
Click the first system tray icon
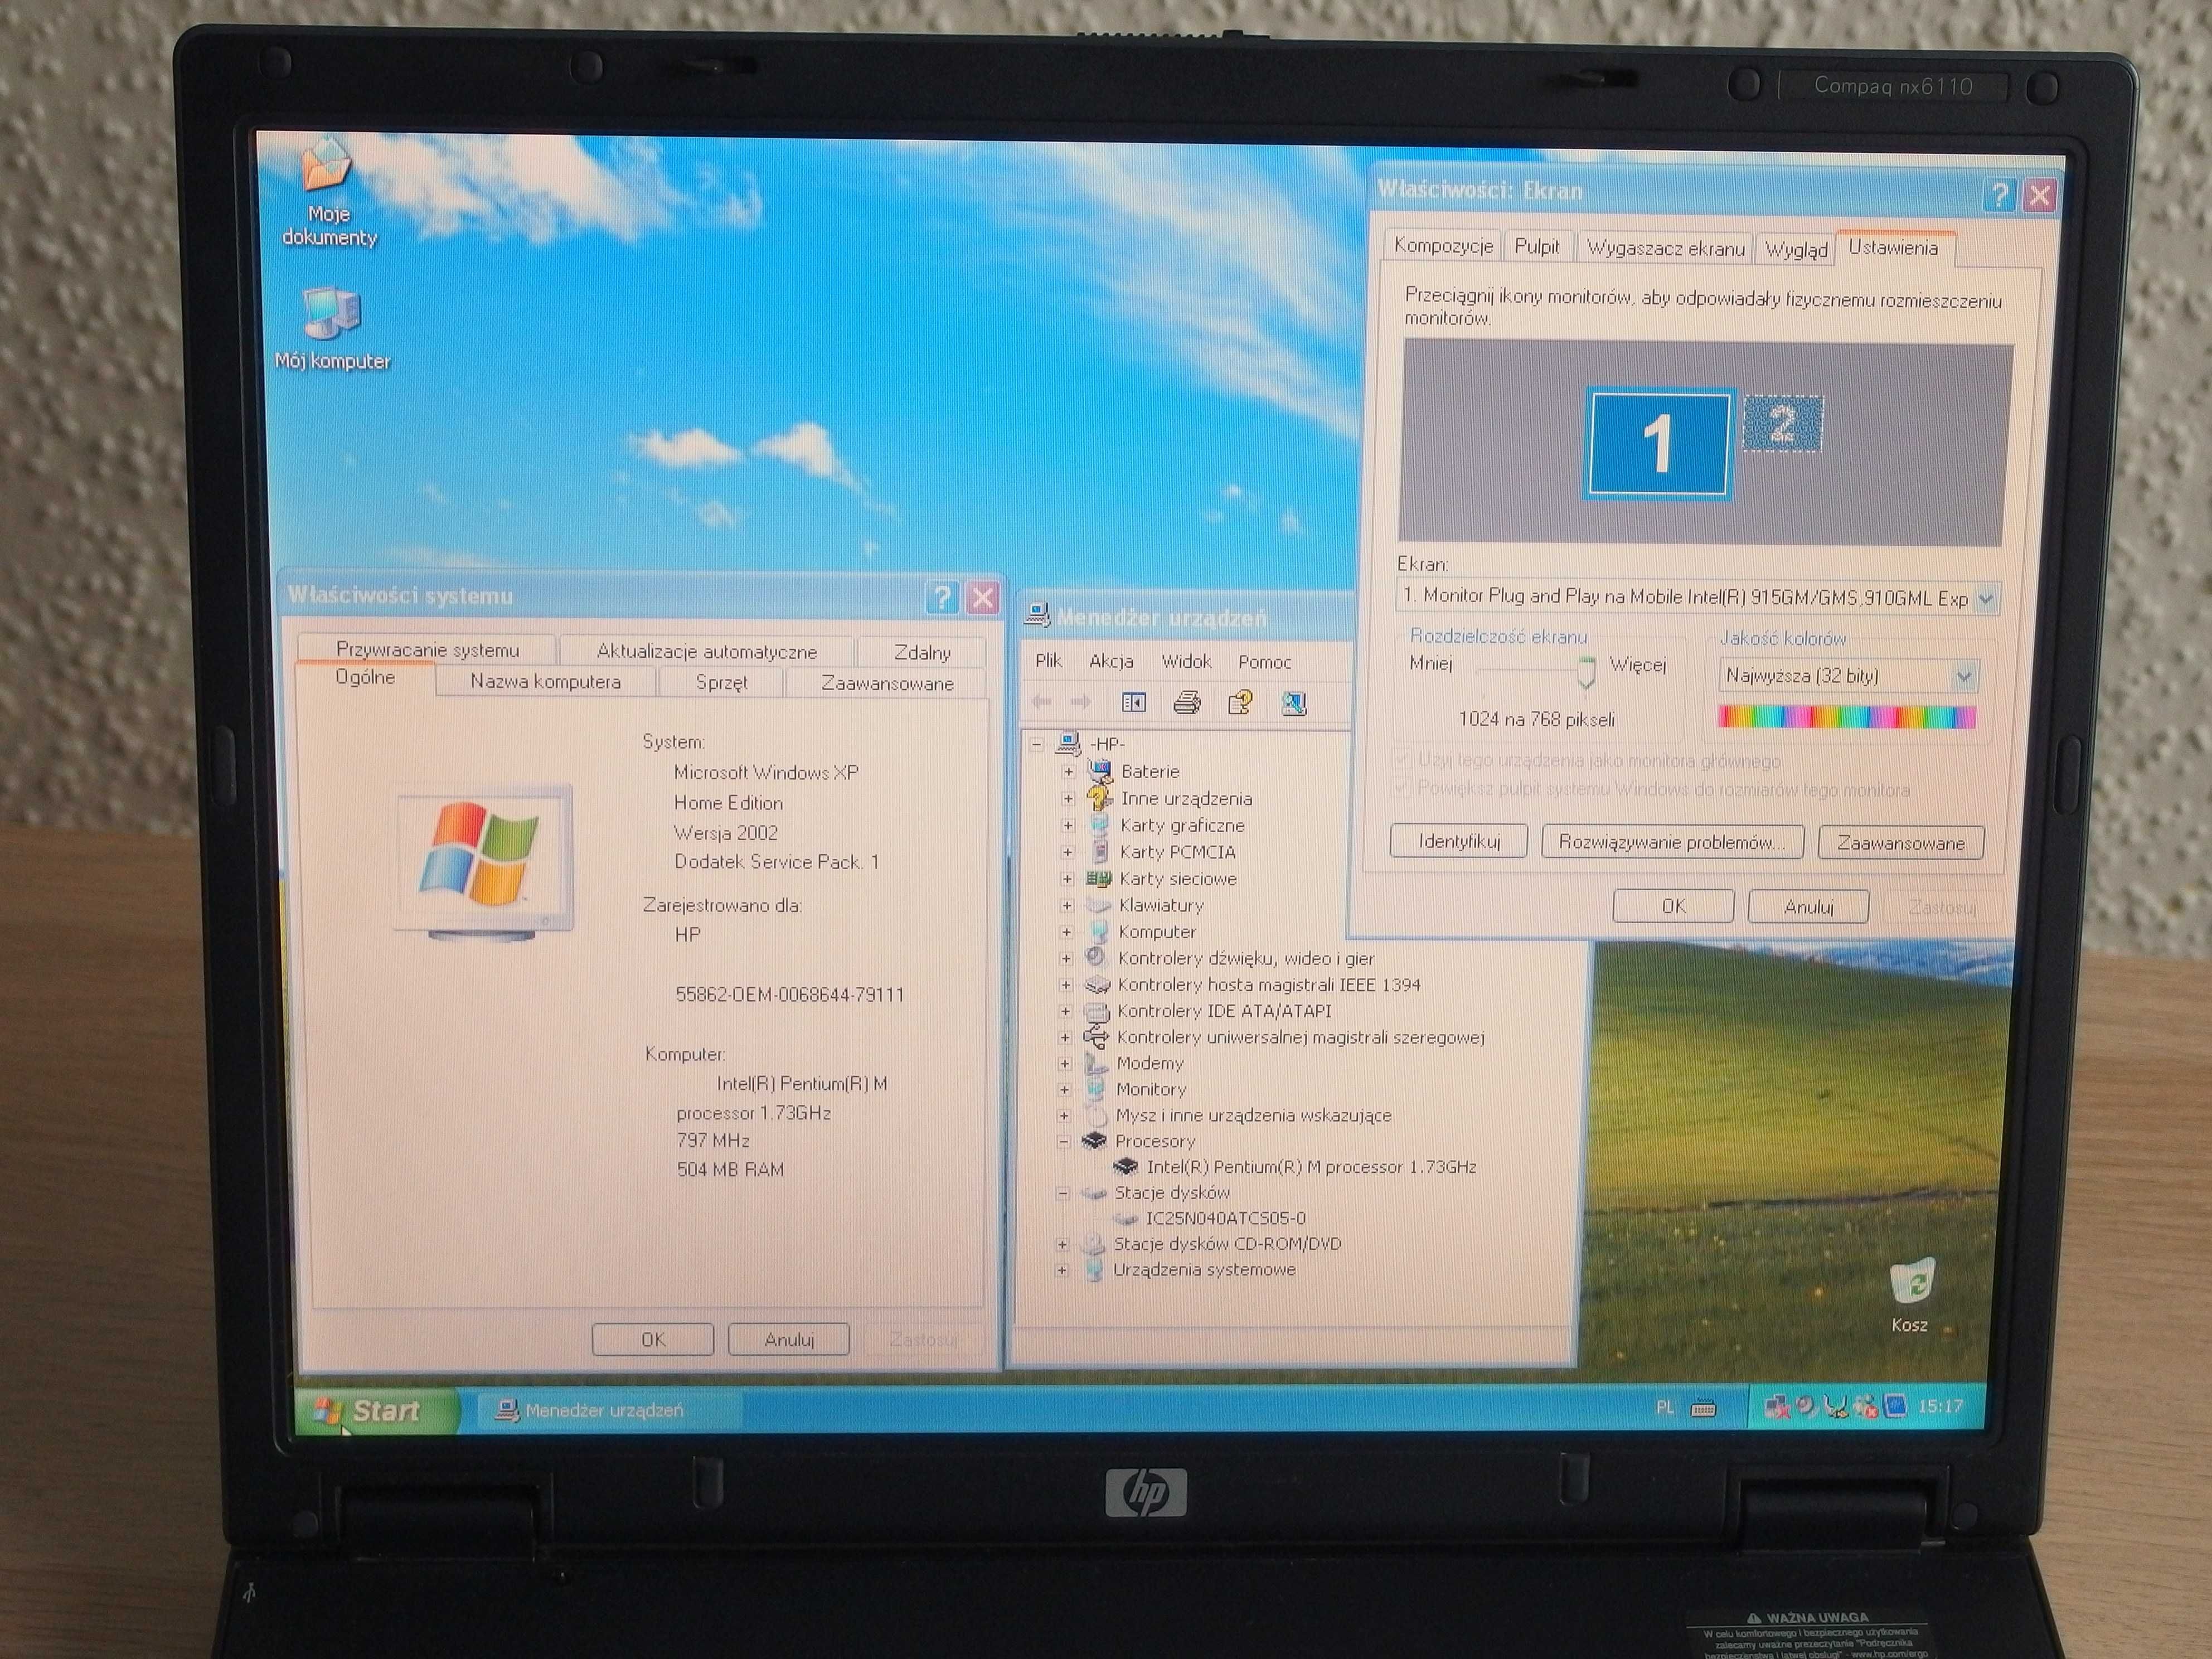point(1776,1408)
